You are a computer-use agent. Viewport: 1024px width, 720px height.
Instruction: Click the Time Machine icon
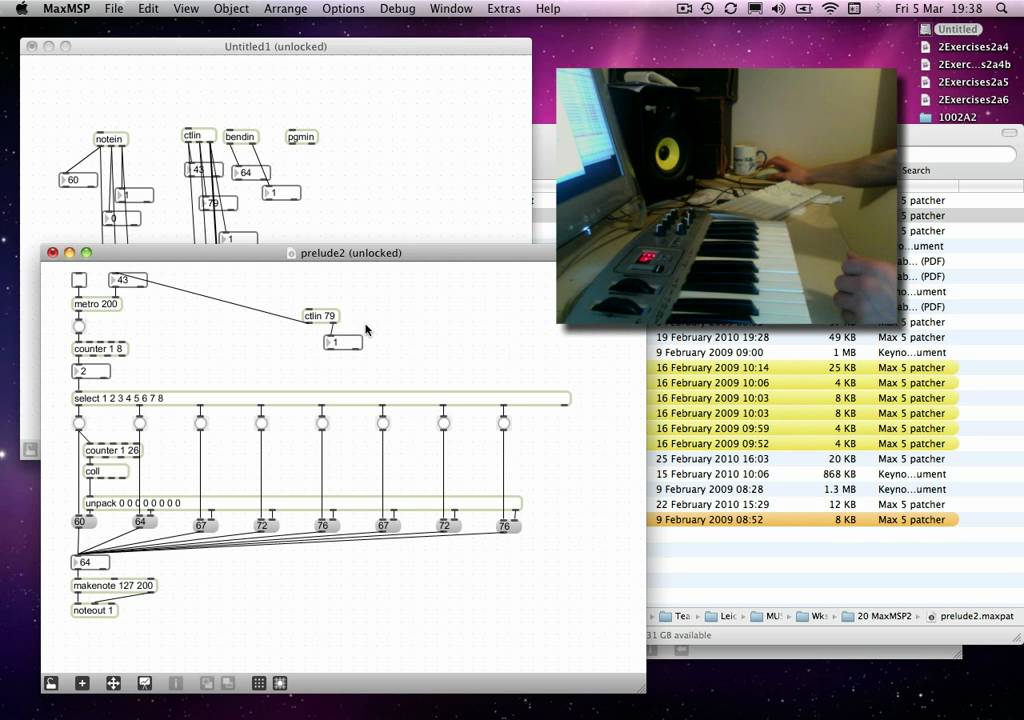(707, 8)
